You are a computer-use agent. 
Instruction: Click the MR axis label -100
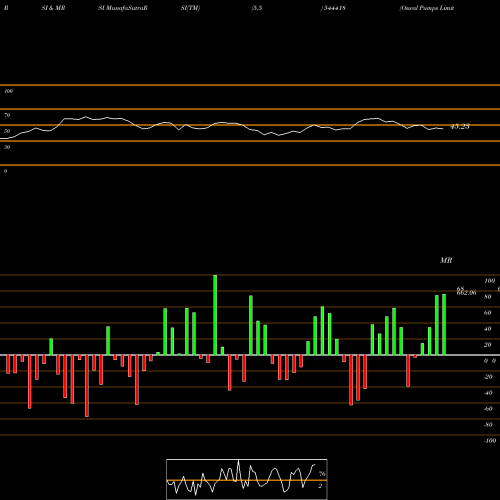tap(490, 441)
